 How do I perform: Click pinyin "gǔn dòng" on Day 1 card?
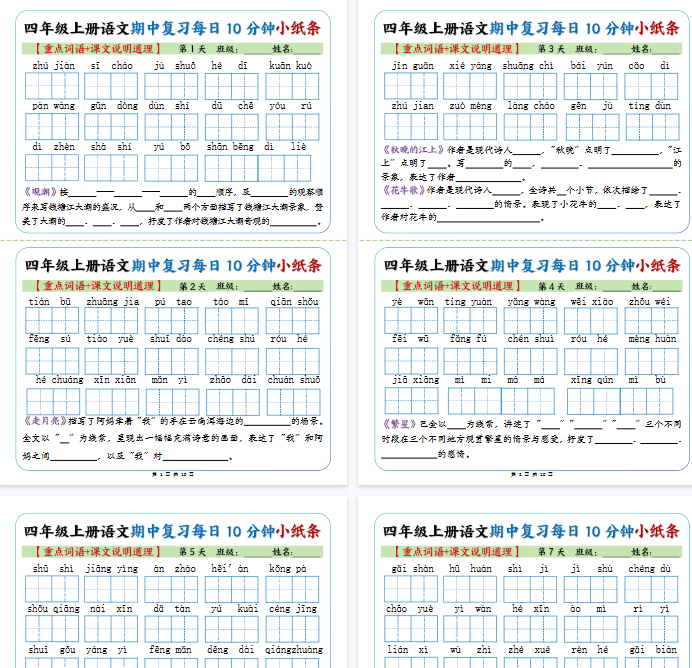[x=114, y=106]
